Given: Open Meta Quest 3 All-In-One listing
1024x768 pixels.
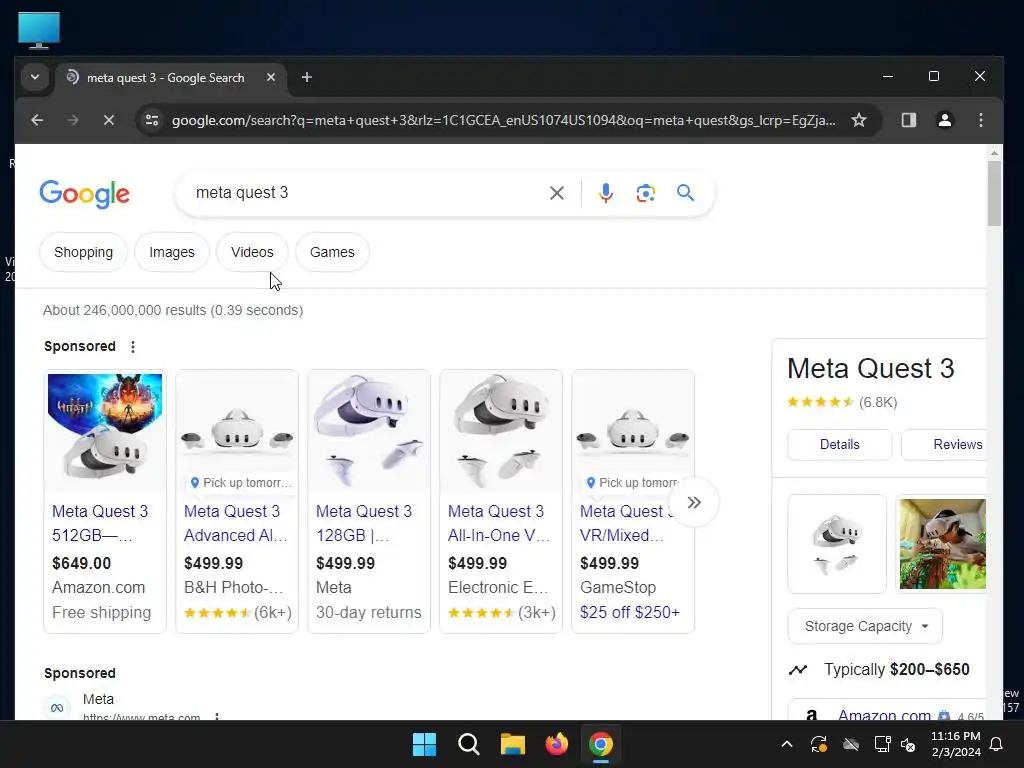Looking at the screenshot, I should pyautogui.click(x=499, y=523).
